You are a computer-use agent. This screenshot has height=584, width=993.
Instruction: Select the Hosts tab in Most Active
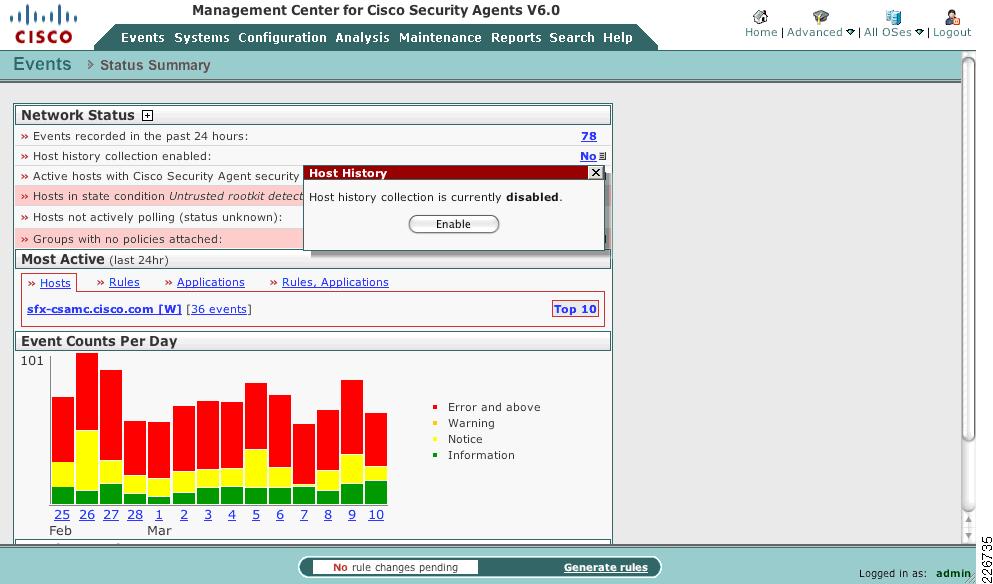pos(55,283)
